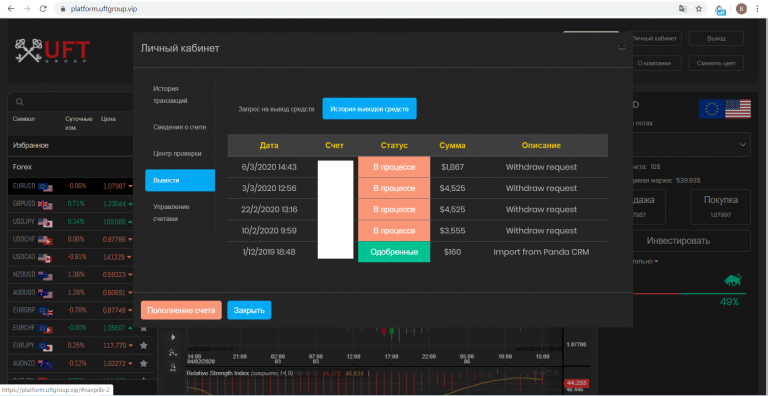Click the $3,555 amount cell
Image resolution: width=768 pixels, height=396 pixels.
[x=452, y=231]
